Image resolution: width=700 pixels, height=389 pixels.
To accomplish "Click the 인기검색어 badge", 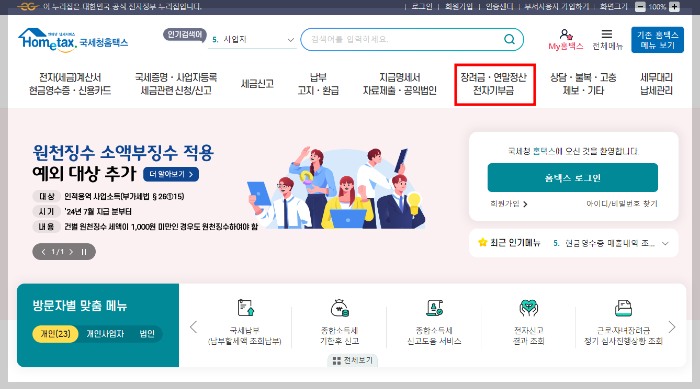I will pos(184,34).
